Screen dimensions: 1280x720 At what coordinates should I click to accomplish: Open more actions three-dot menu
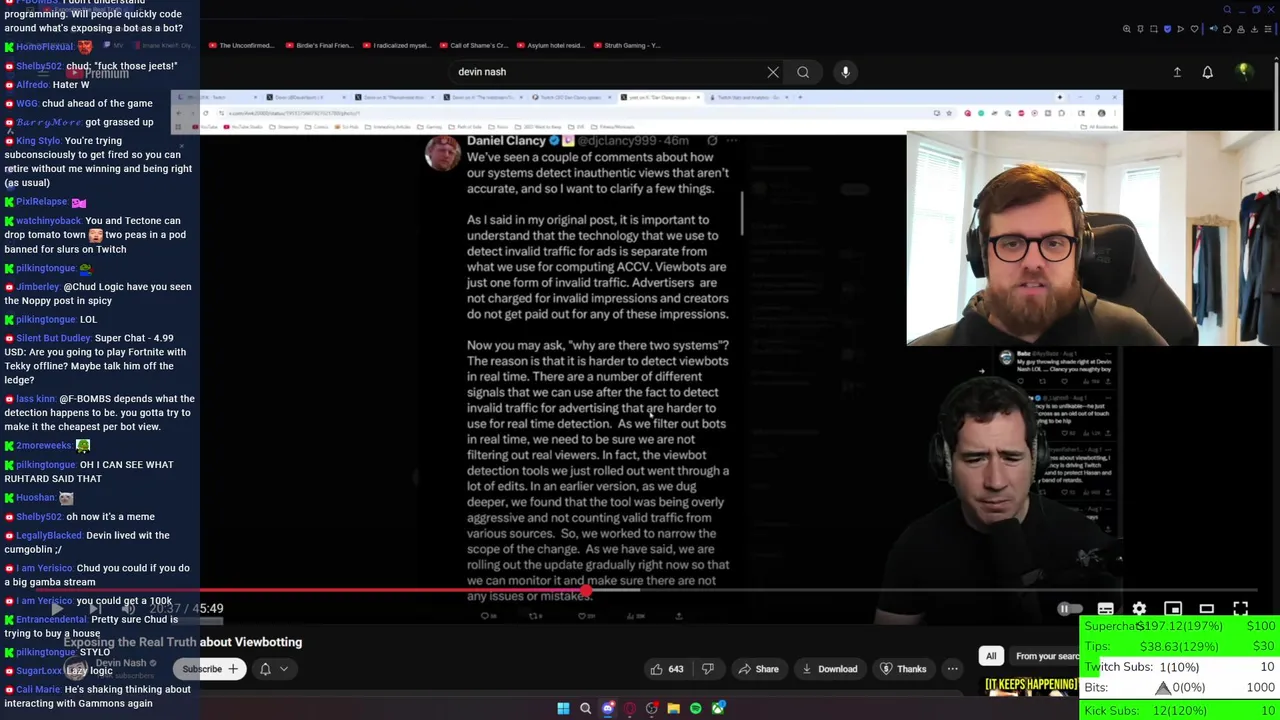[x=953, y=669]
